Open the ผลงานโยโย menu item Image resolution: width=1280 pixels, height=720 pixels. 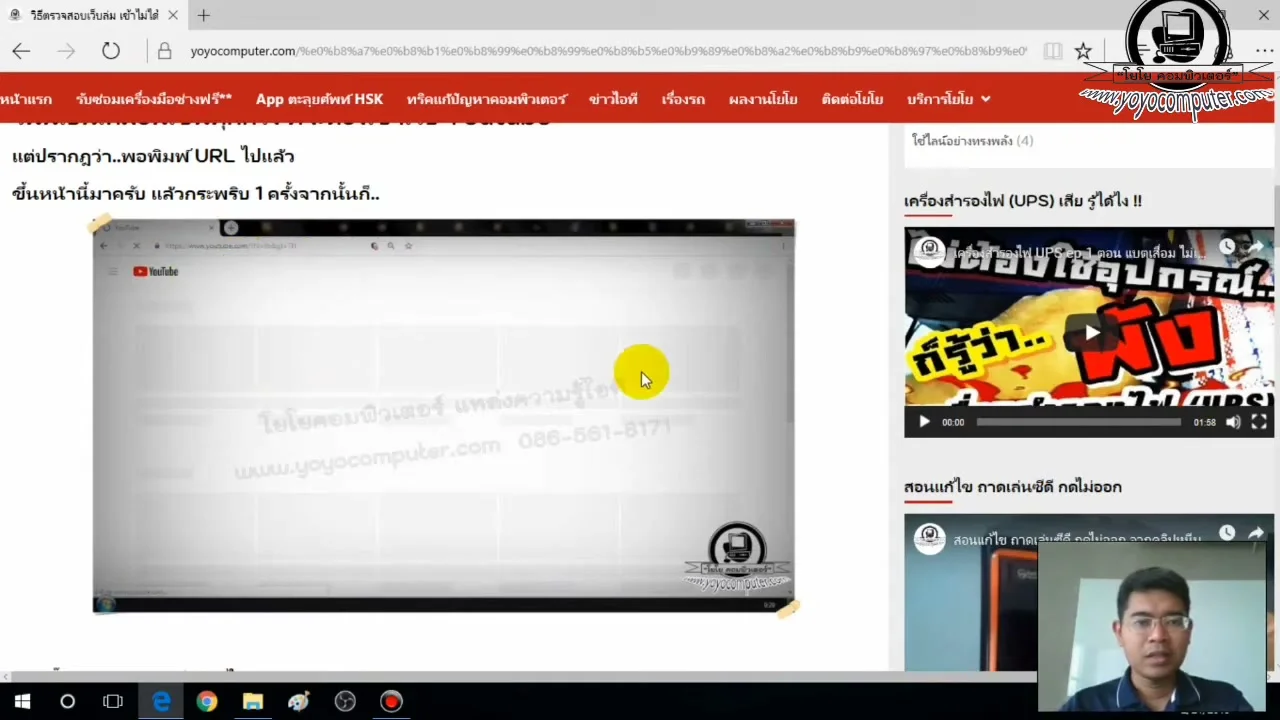(763, 99)
